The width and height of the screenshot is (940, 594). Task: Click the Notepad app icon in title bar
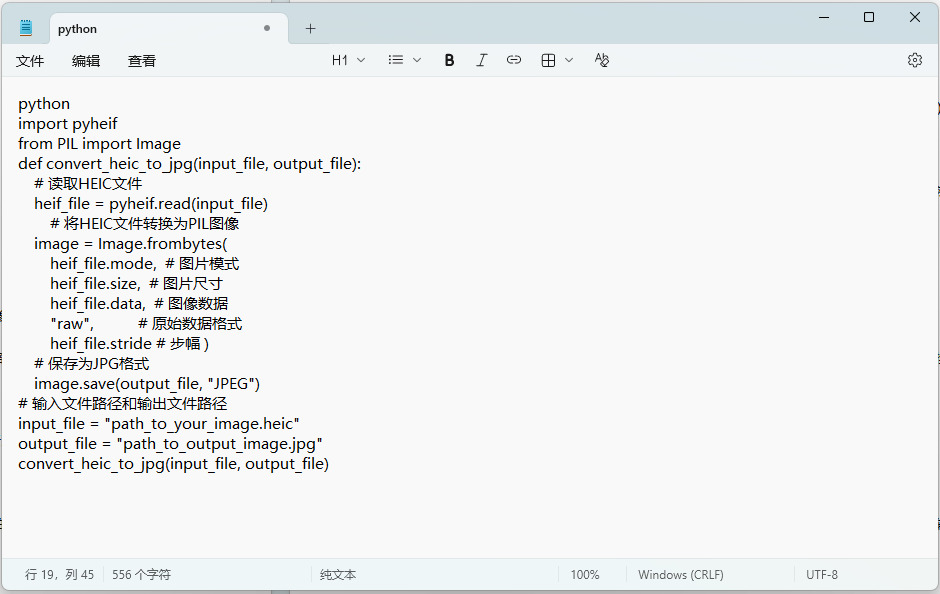[26, 28]
